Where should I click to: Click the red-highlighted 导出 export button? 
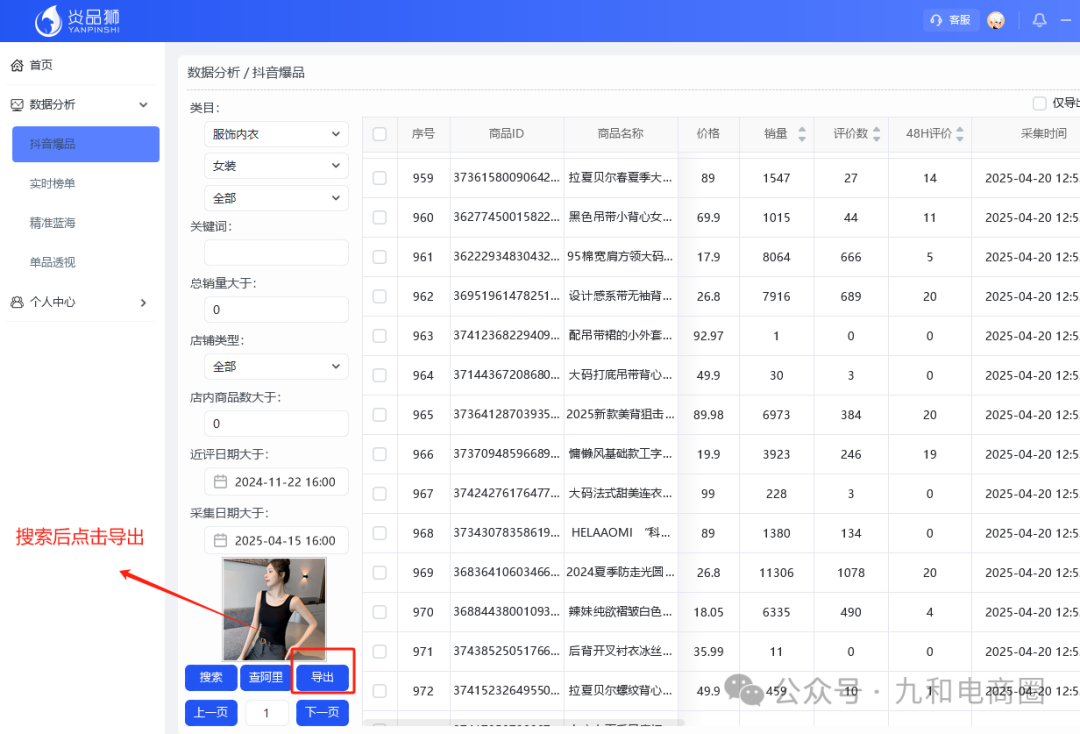pos(322,676)
